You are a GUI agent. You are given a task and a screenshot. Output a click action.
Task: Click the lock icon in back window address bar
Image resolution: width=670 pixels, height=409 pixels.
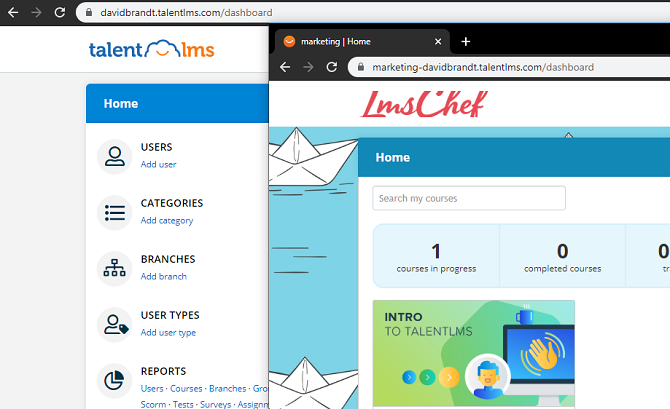tap(89, 12)
